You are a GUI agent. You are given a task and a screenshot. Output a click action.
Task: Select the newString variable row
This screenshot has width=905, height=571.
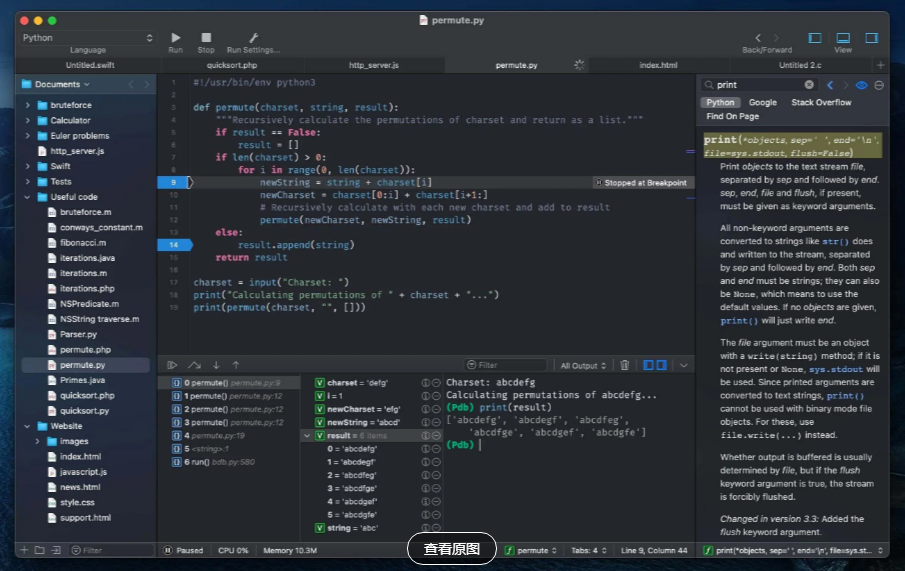point(372,423)
